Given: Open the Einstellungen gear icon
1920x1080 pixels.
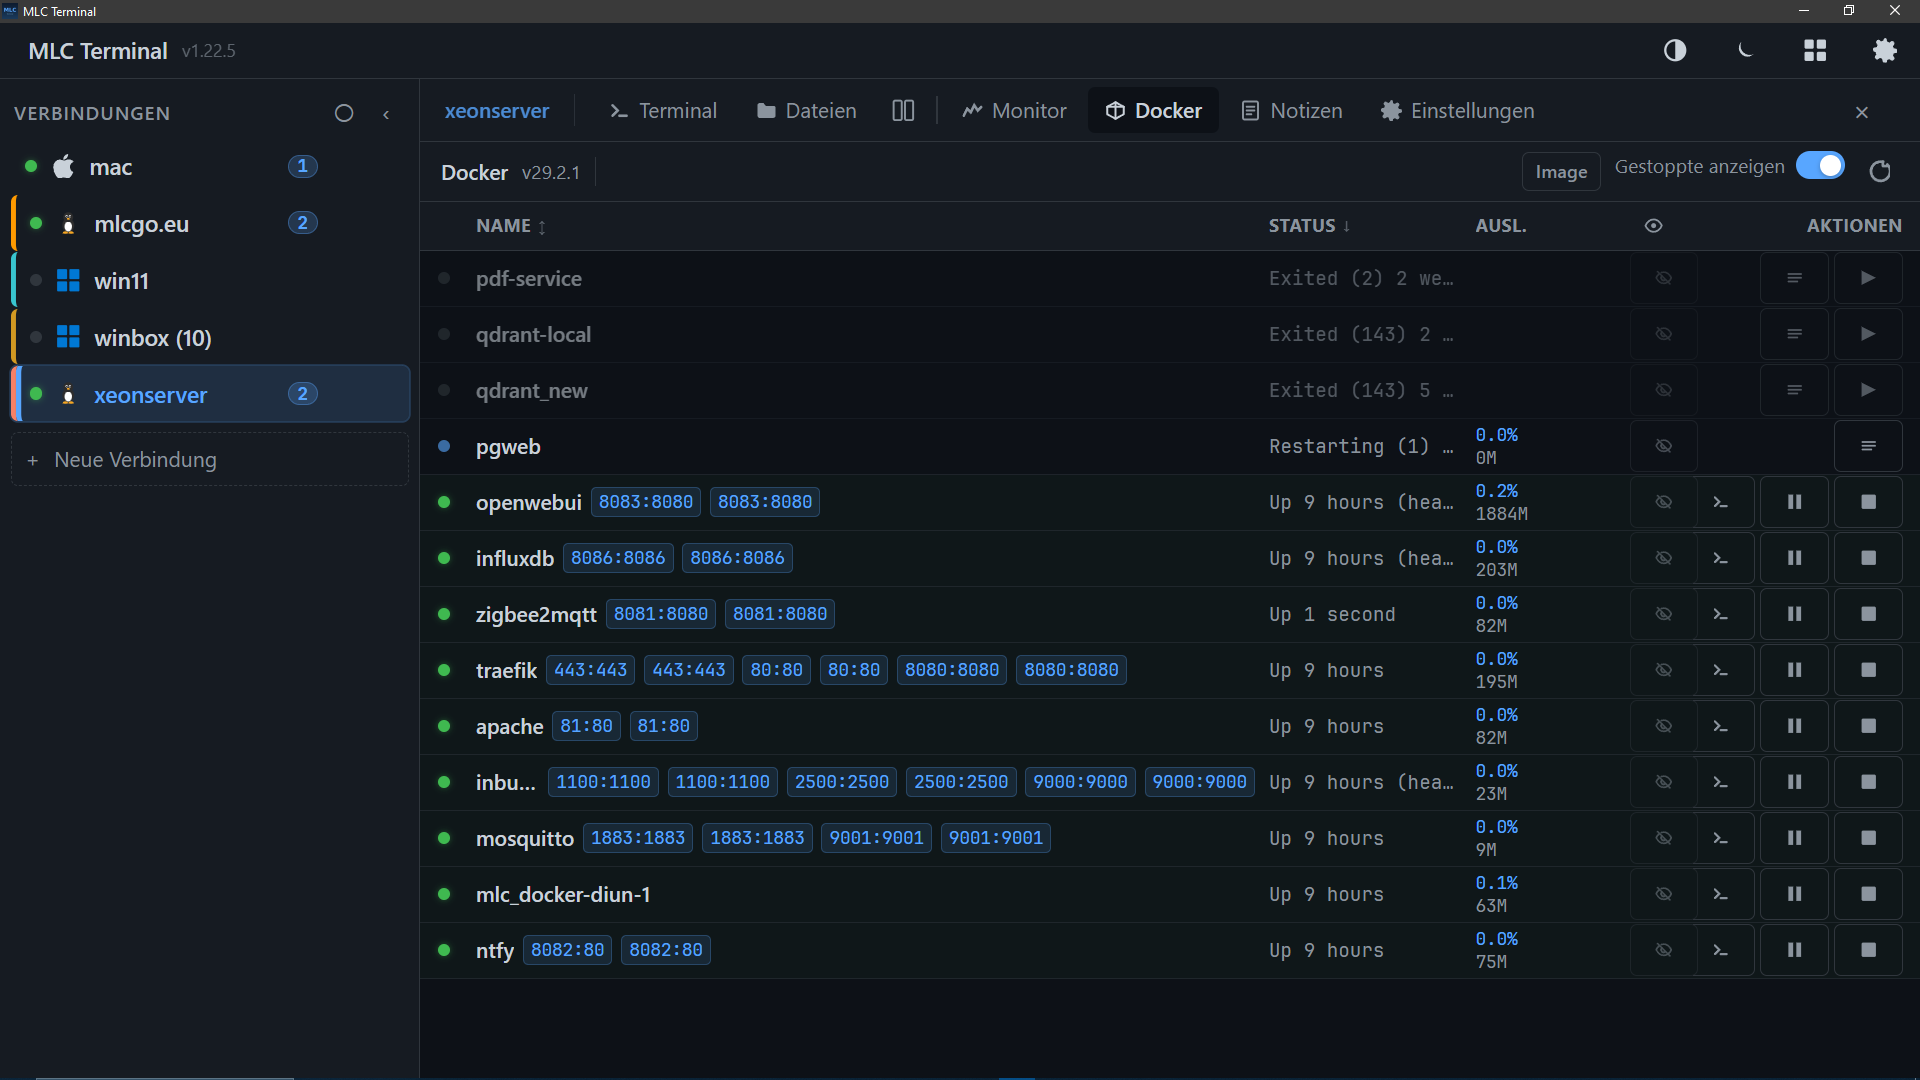Looking at the screenshot, I should coord(1886,50).
